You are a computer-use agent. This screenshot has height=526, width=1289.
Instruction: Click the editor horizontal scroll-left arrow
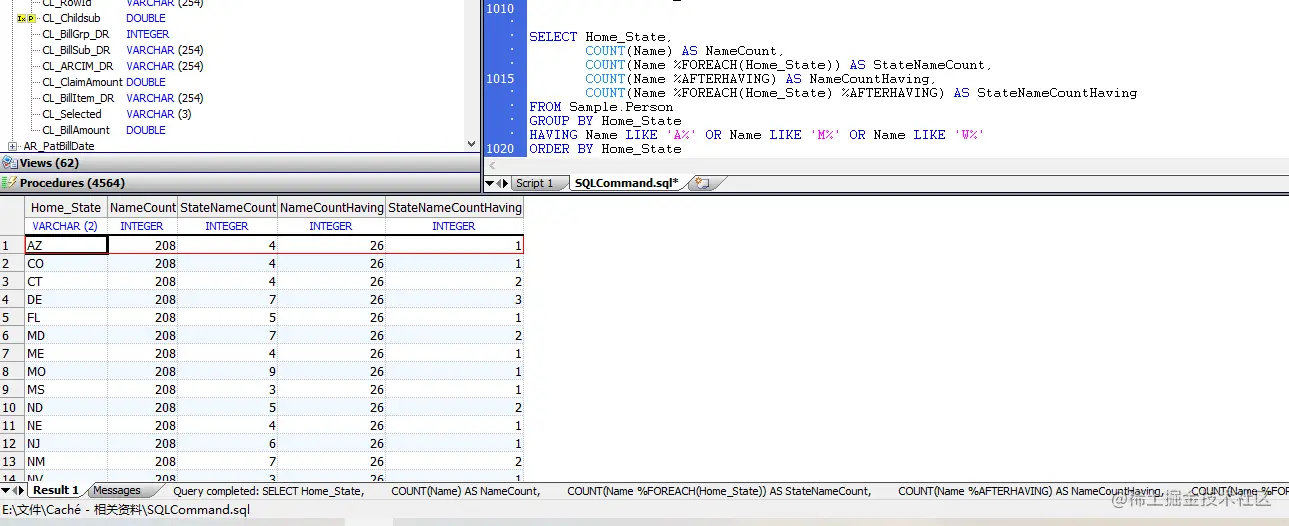tap(491, 165)
